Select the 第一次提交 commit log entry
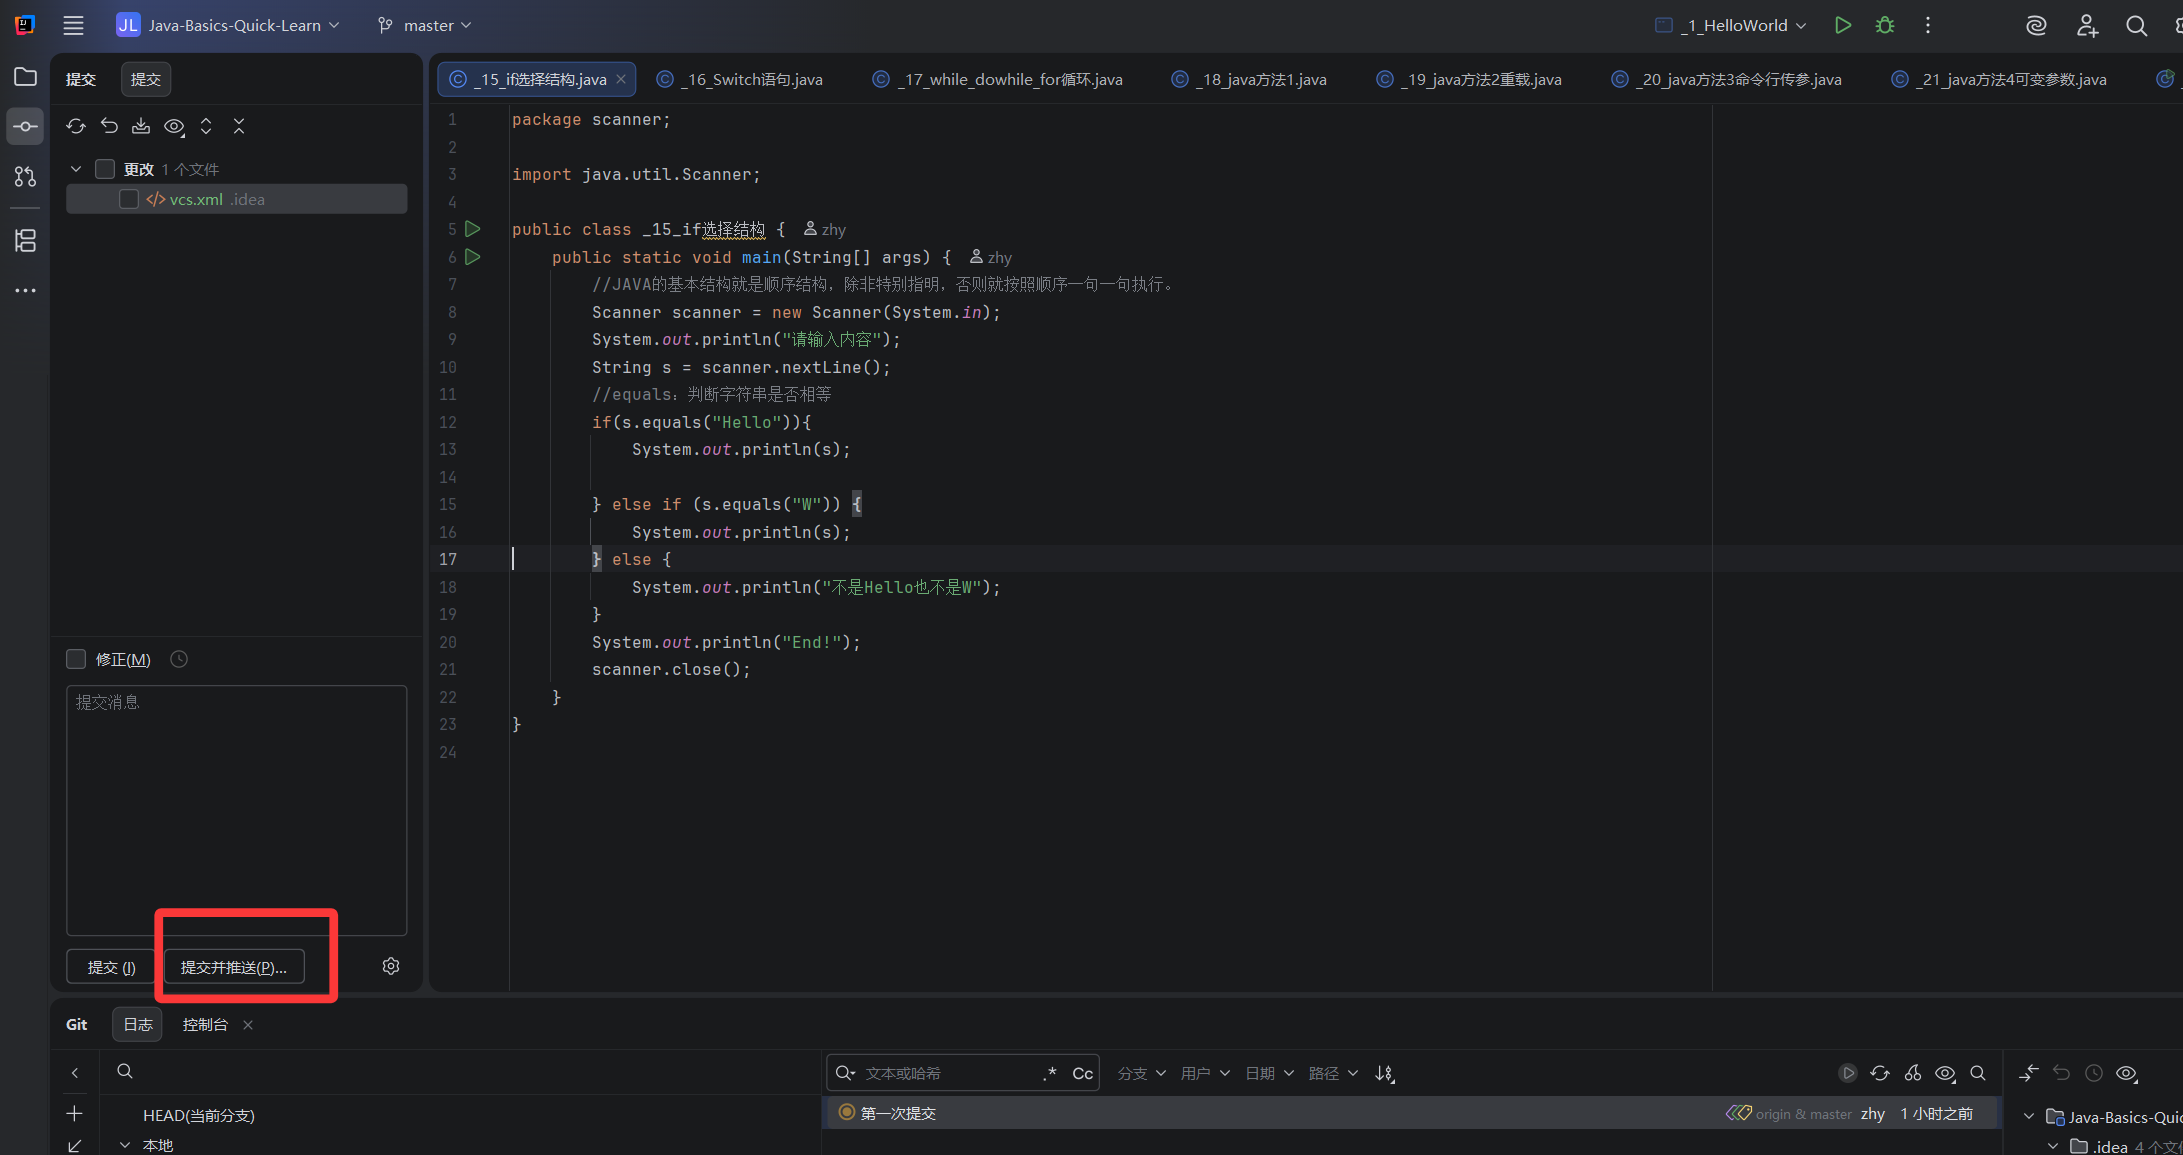2183x1155 pixels. [898, 1113]
